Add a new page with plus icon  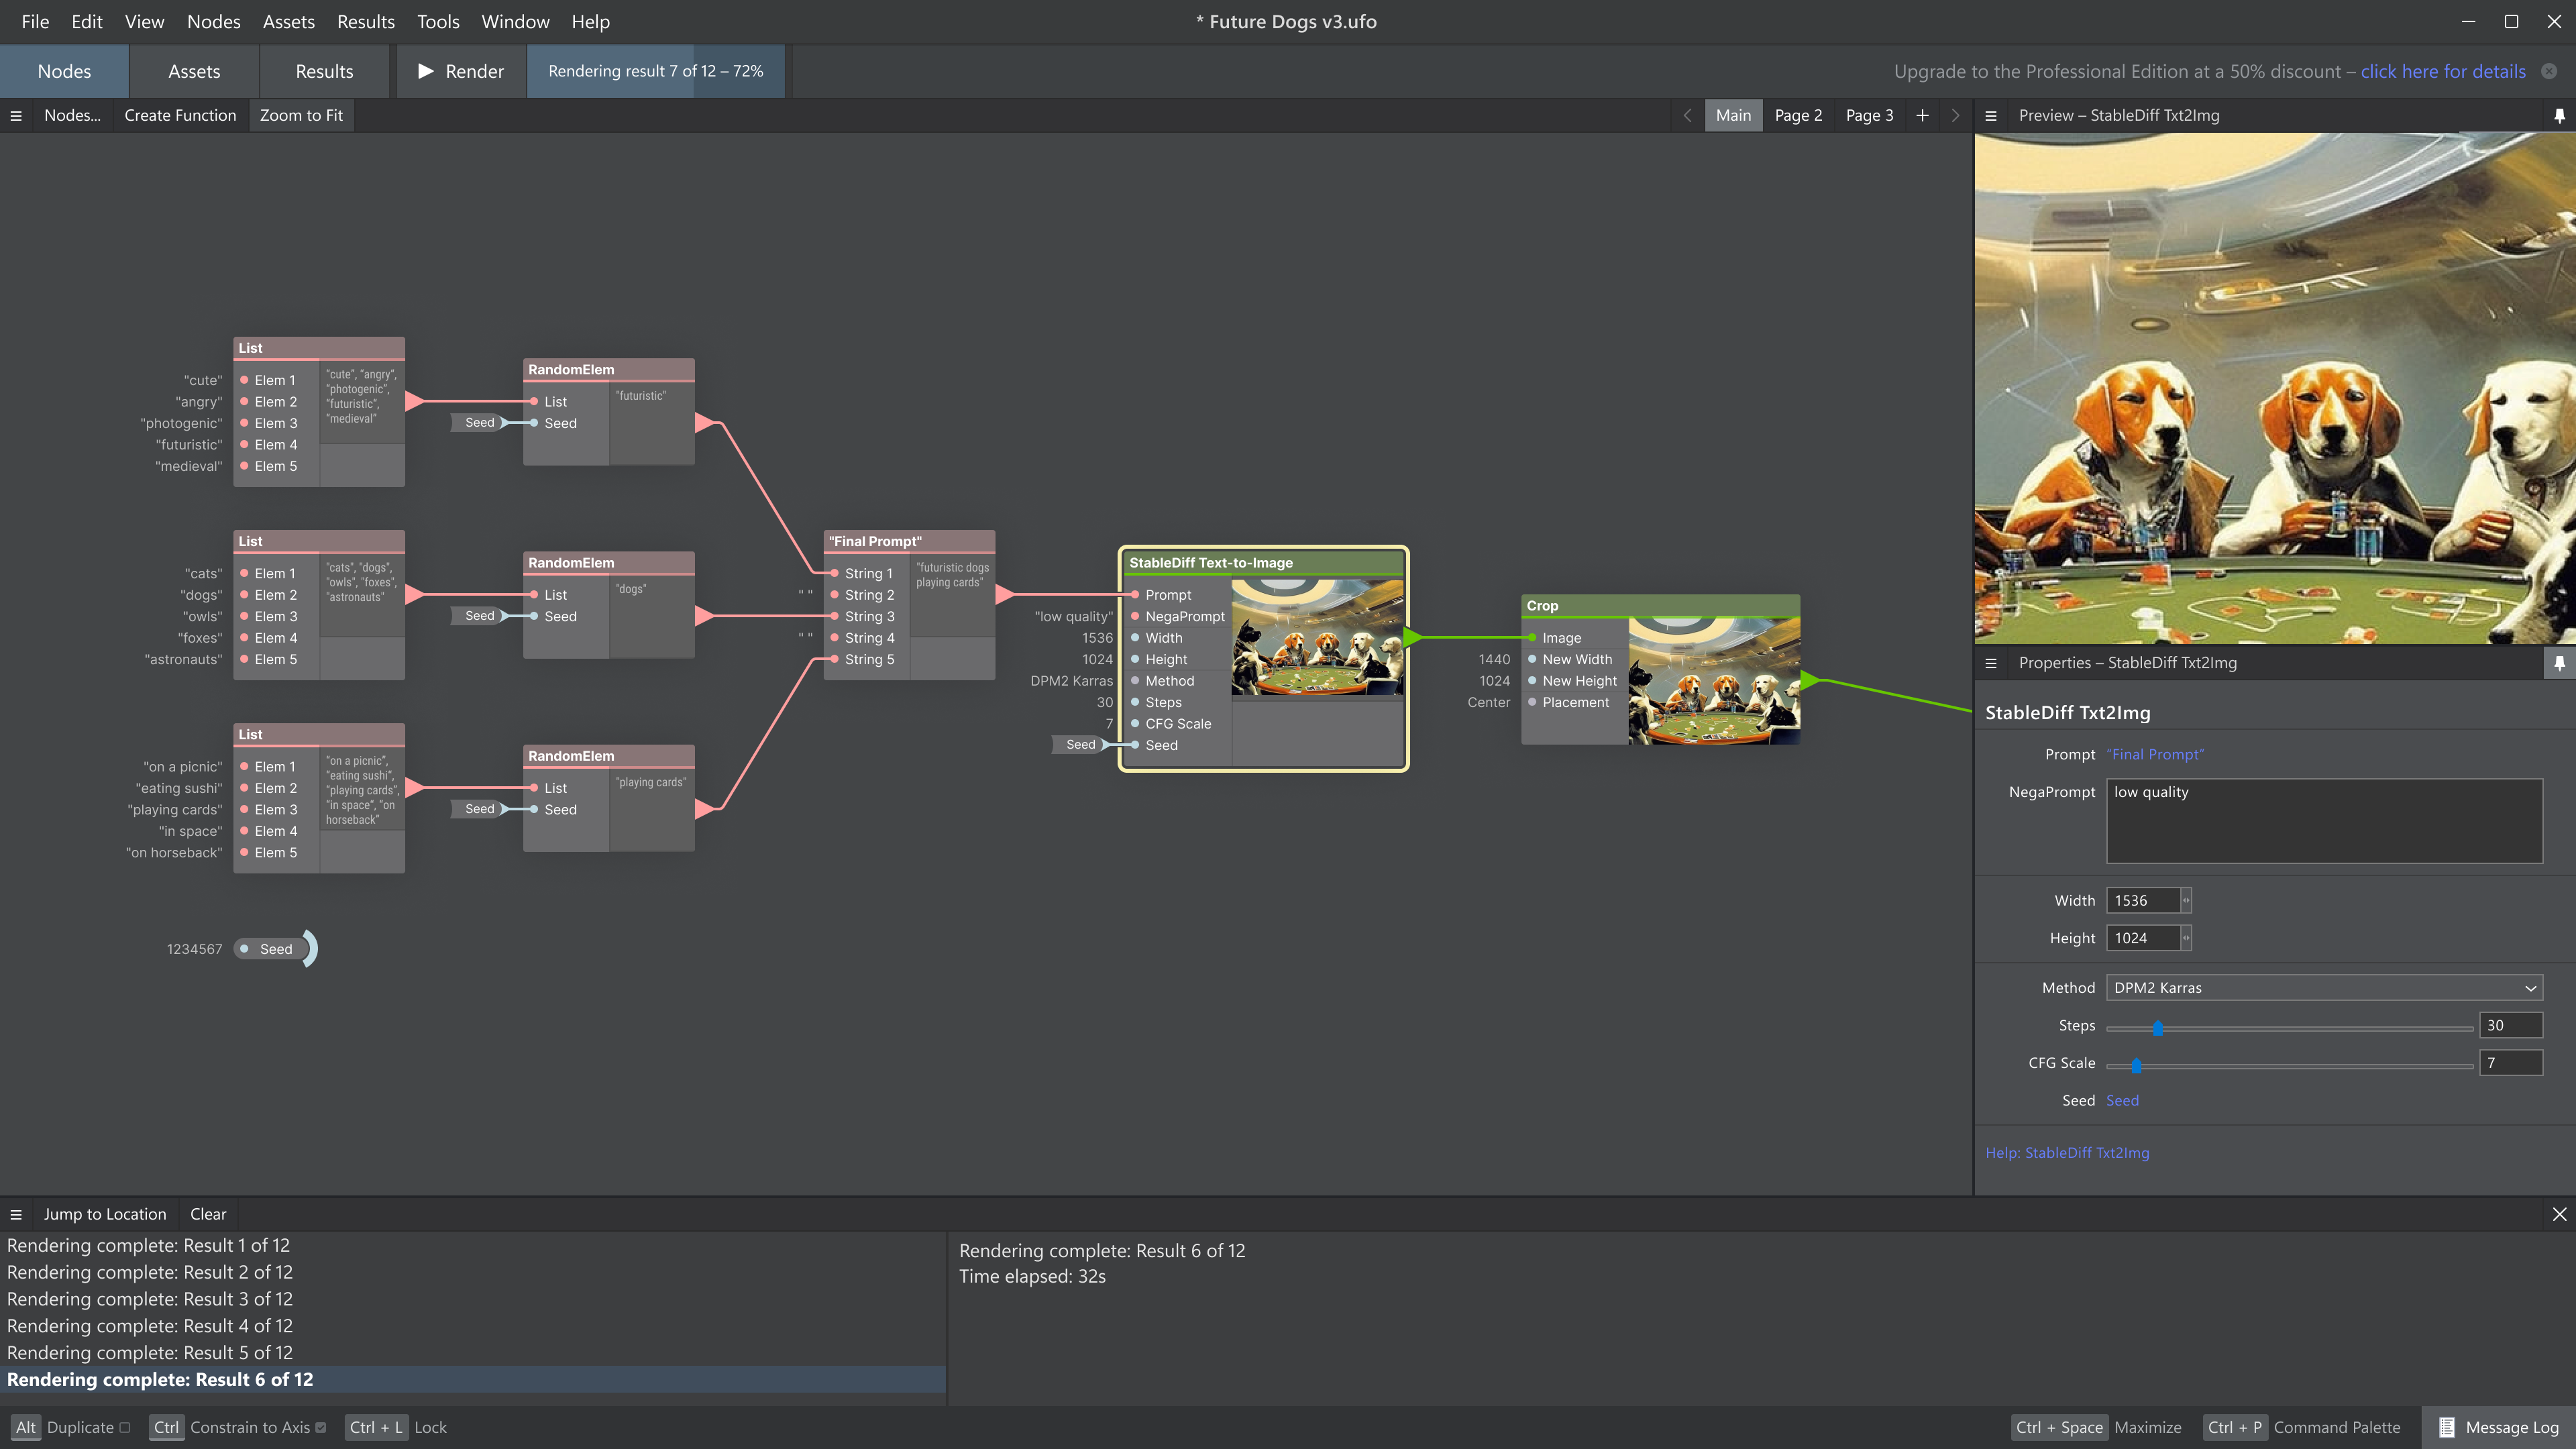tap(1922, 115)
